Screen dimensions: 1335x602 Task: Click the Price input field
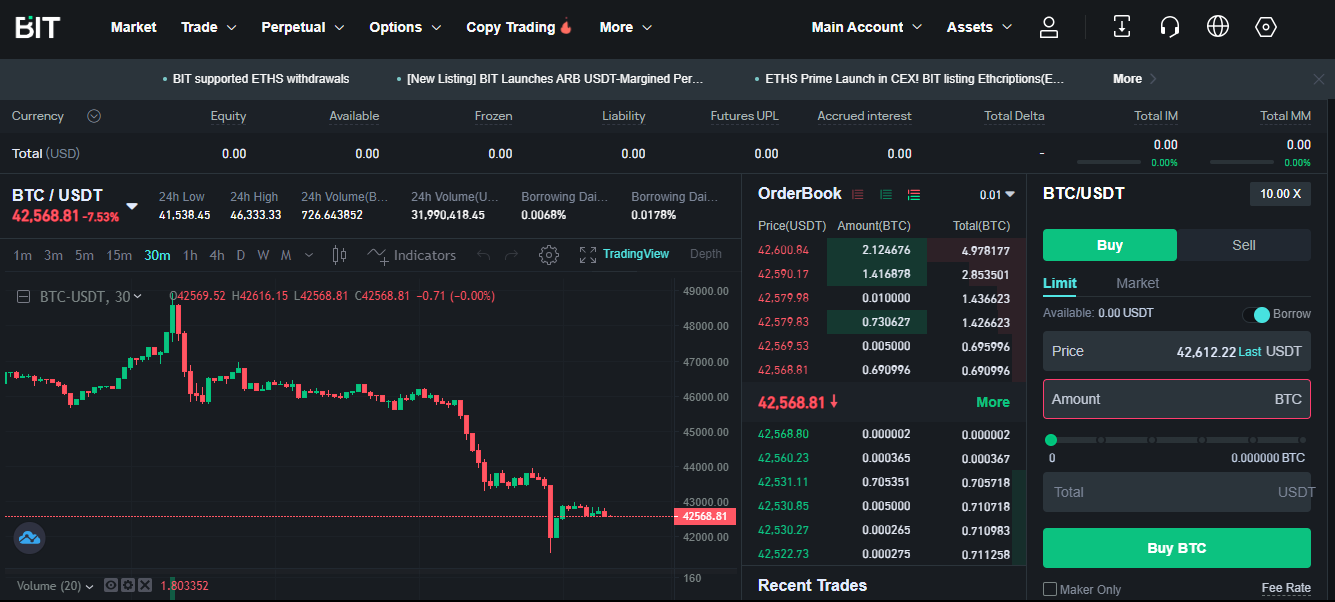(x=1177, y=351)
